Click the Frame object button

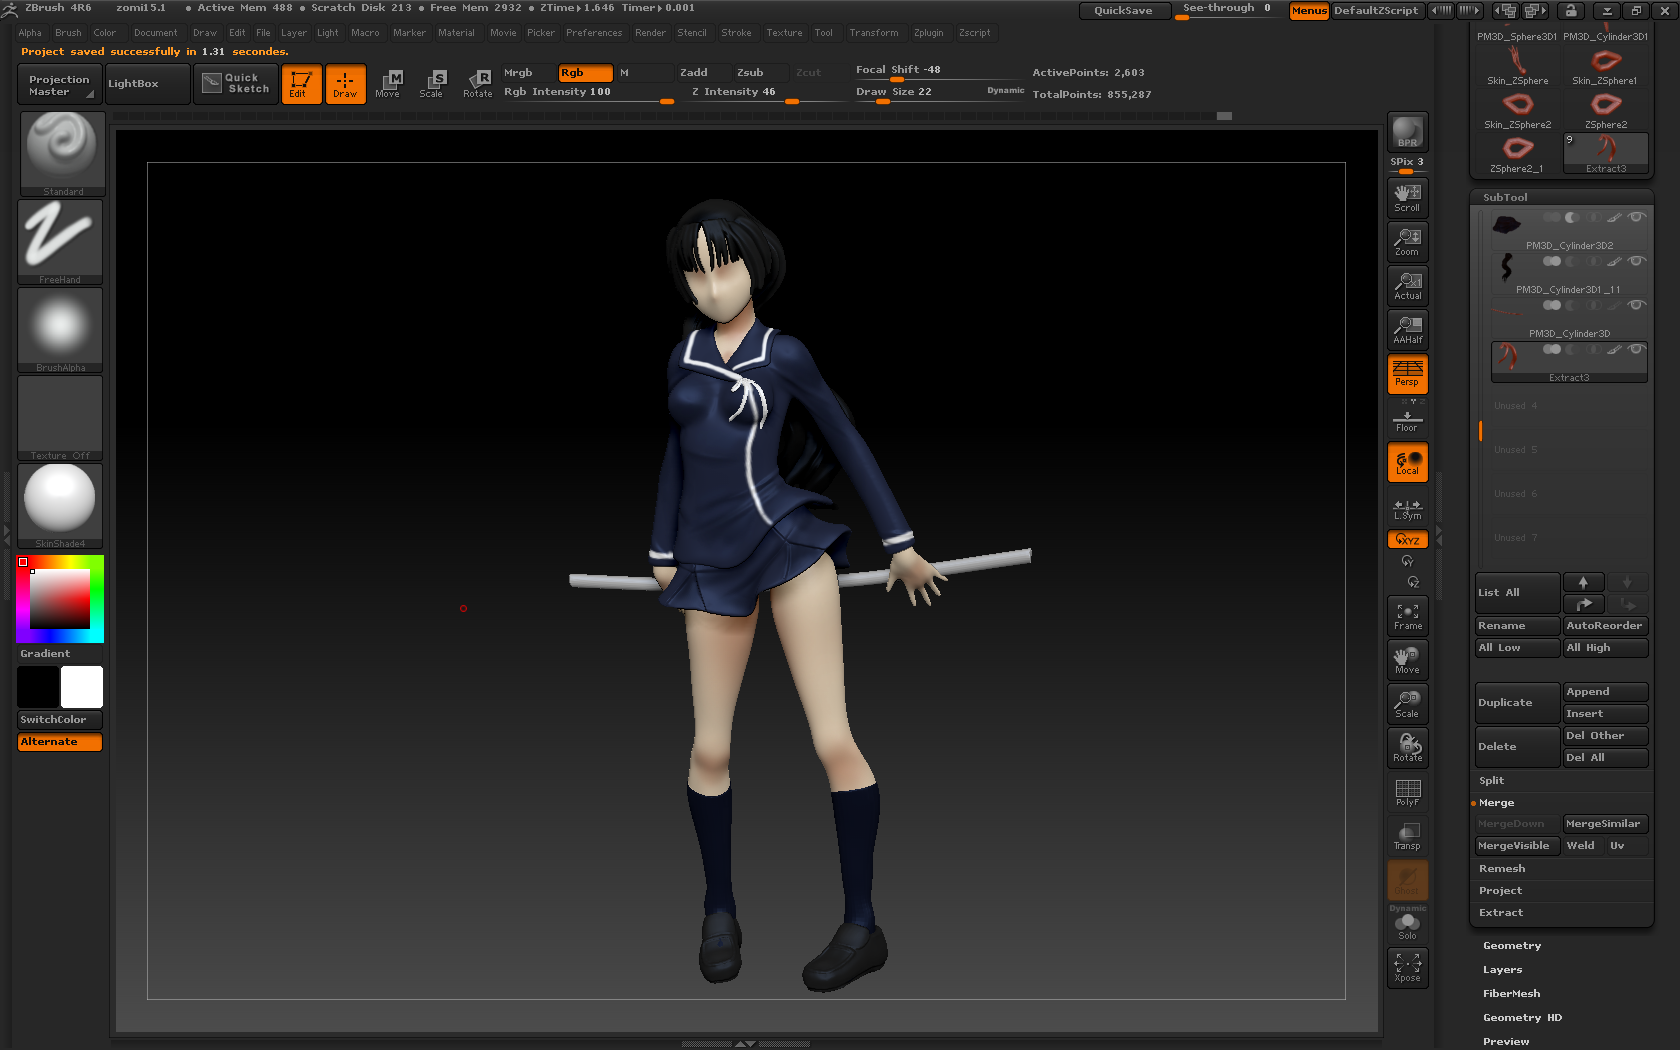[x=1407, y=616]
